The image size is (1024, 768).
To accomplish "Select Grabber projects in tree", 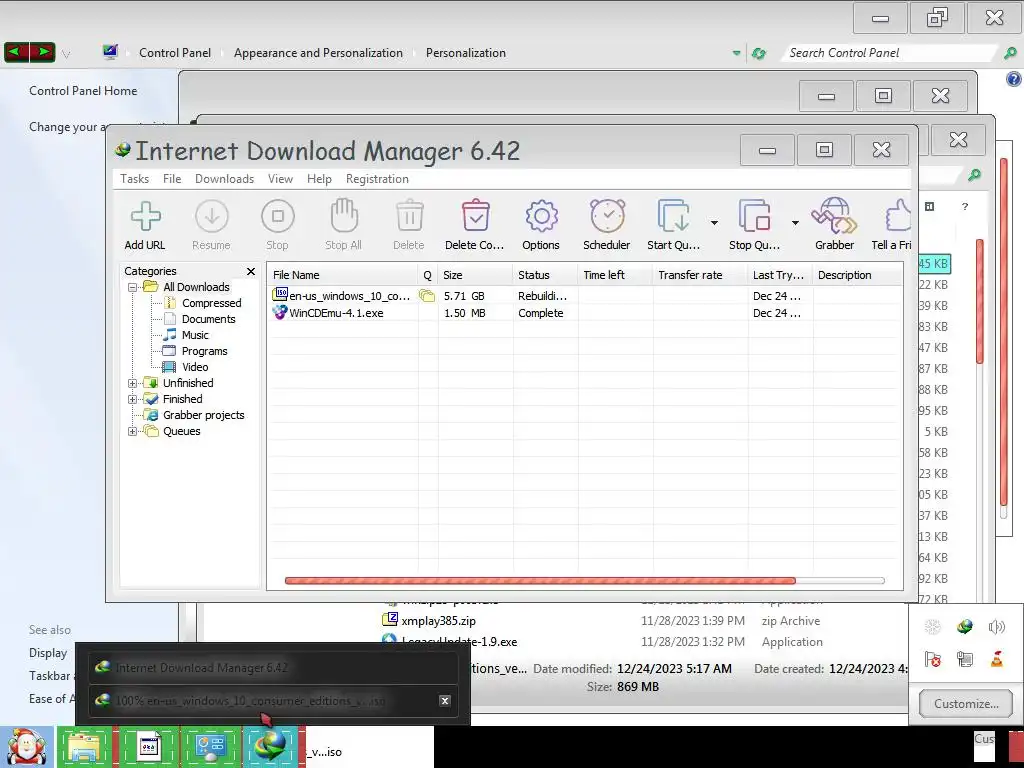I will coord(204,415).
